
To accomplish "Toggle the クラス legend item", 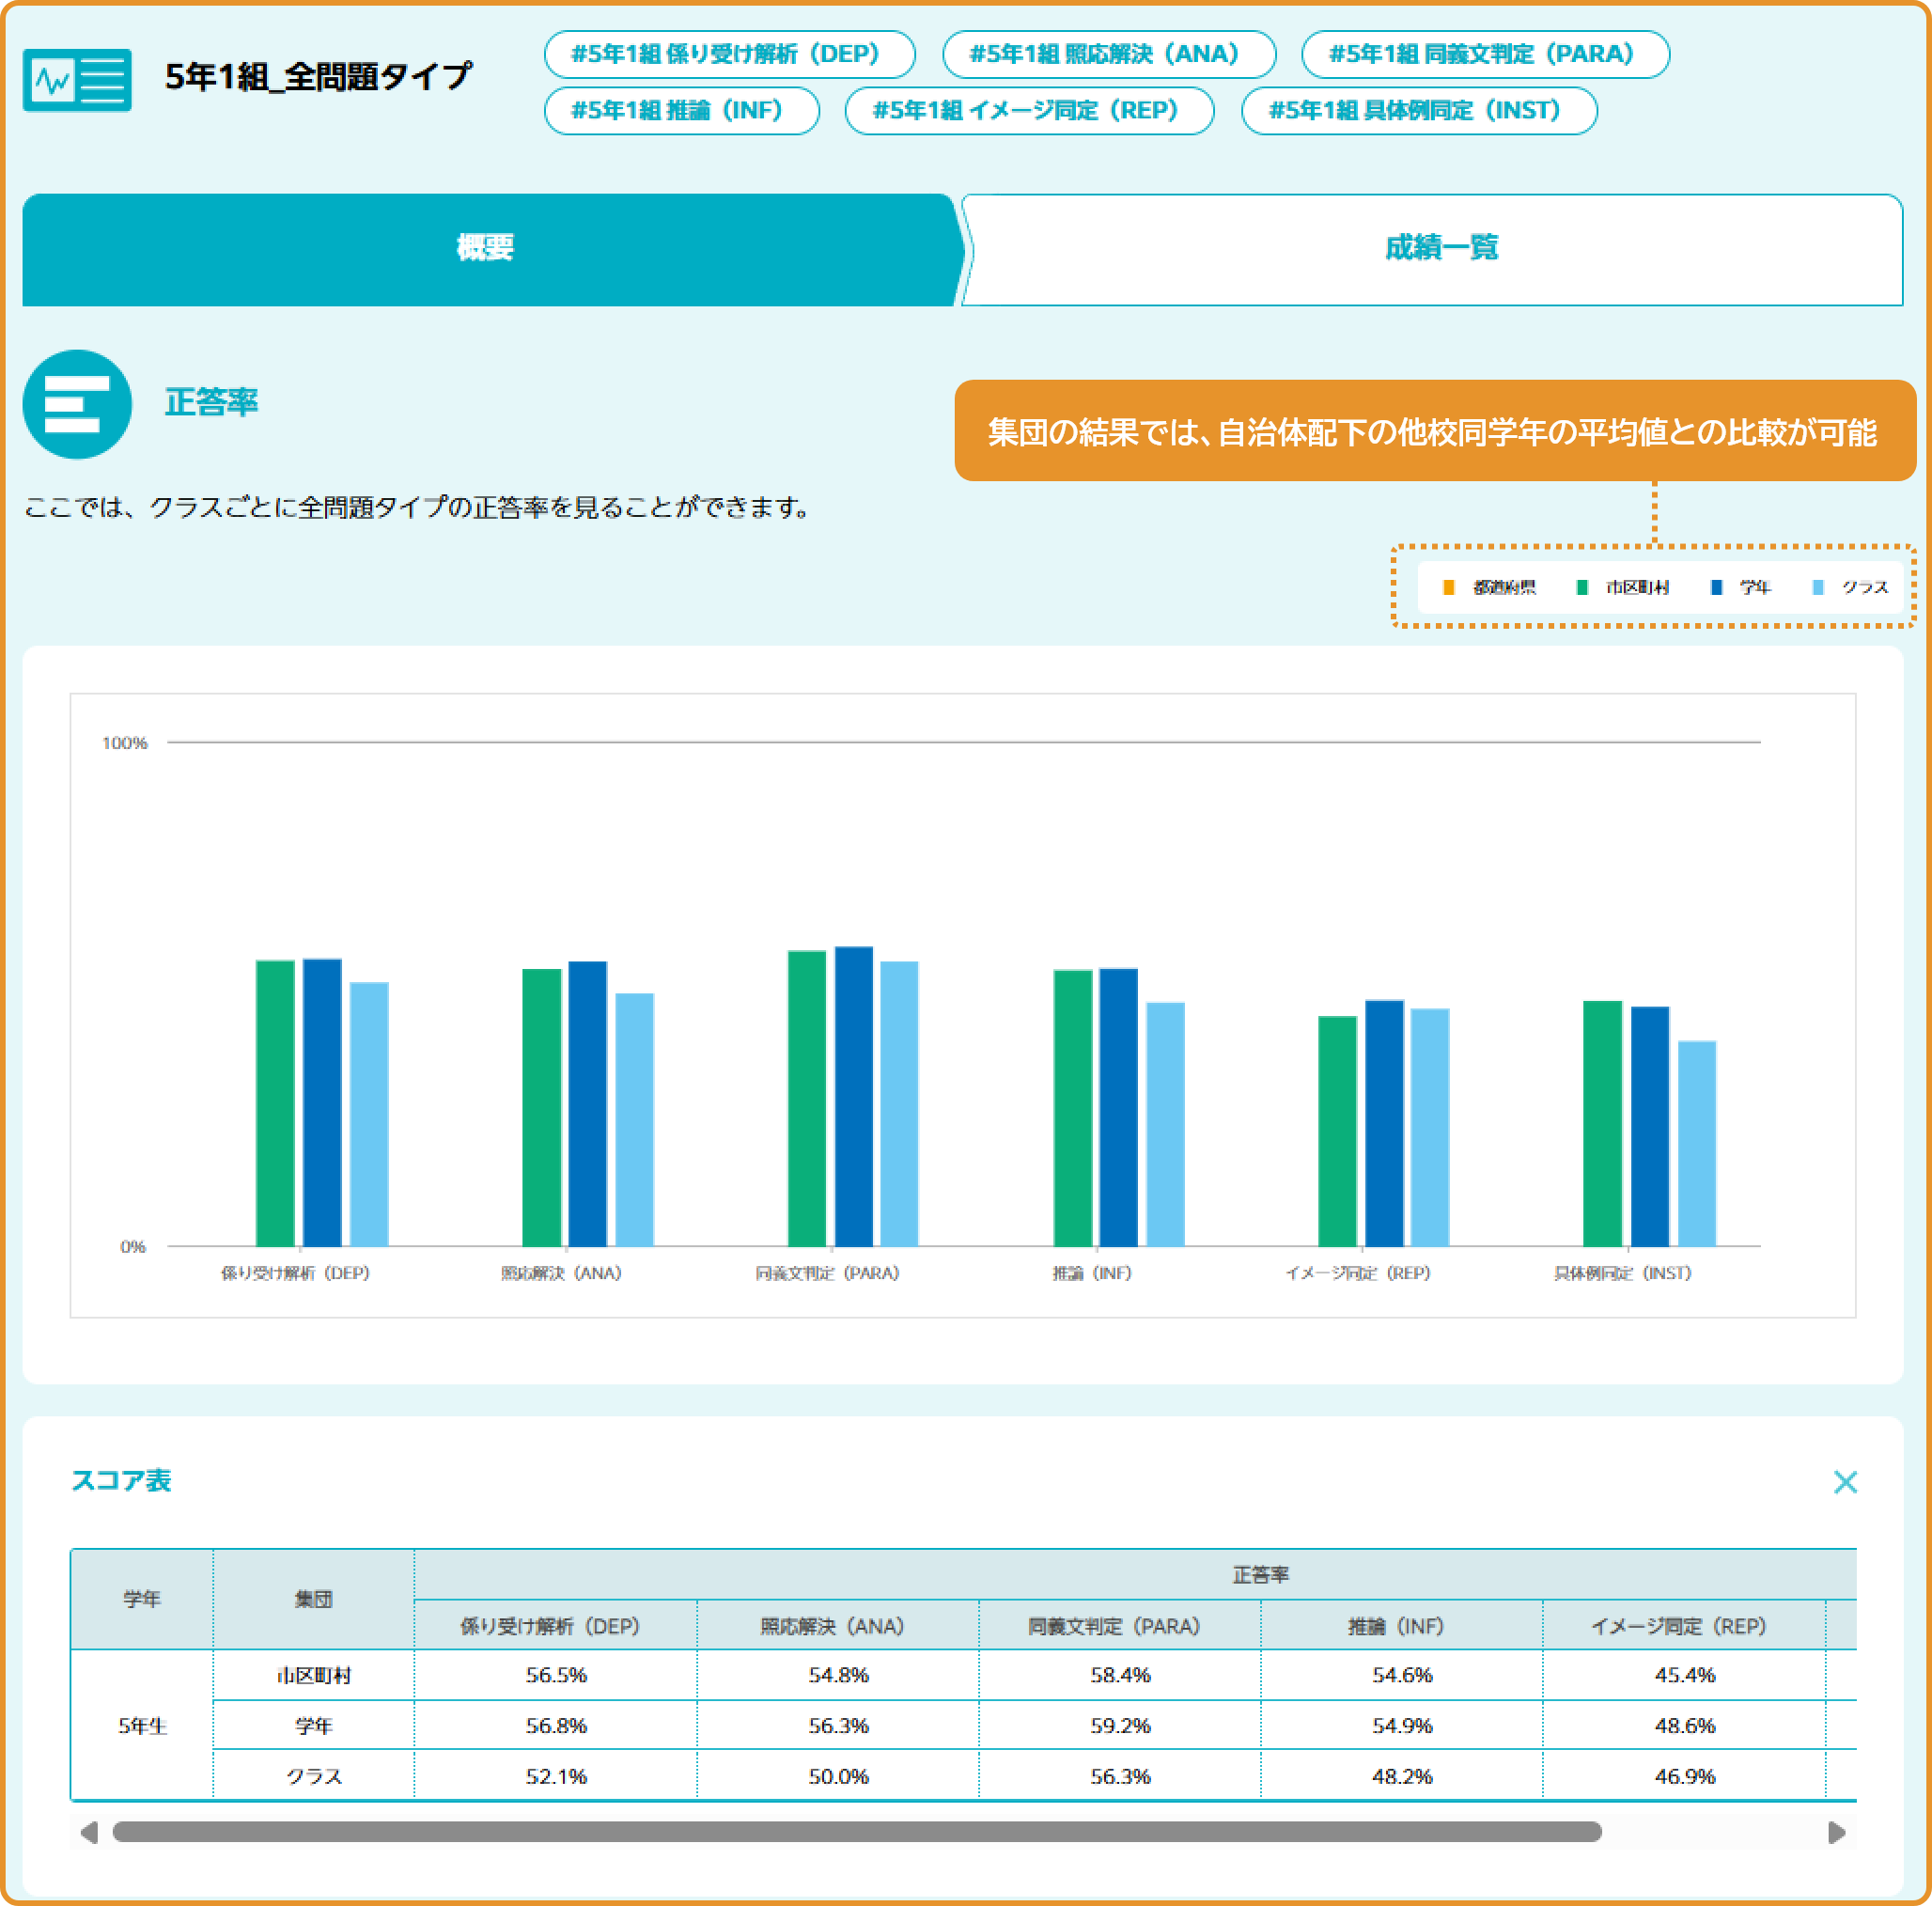I will [x=1851, y=587].
